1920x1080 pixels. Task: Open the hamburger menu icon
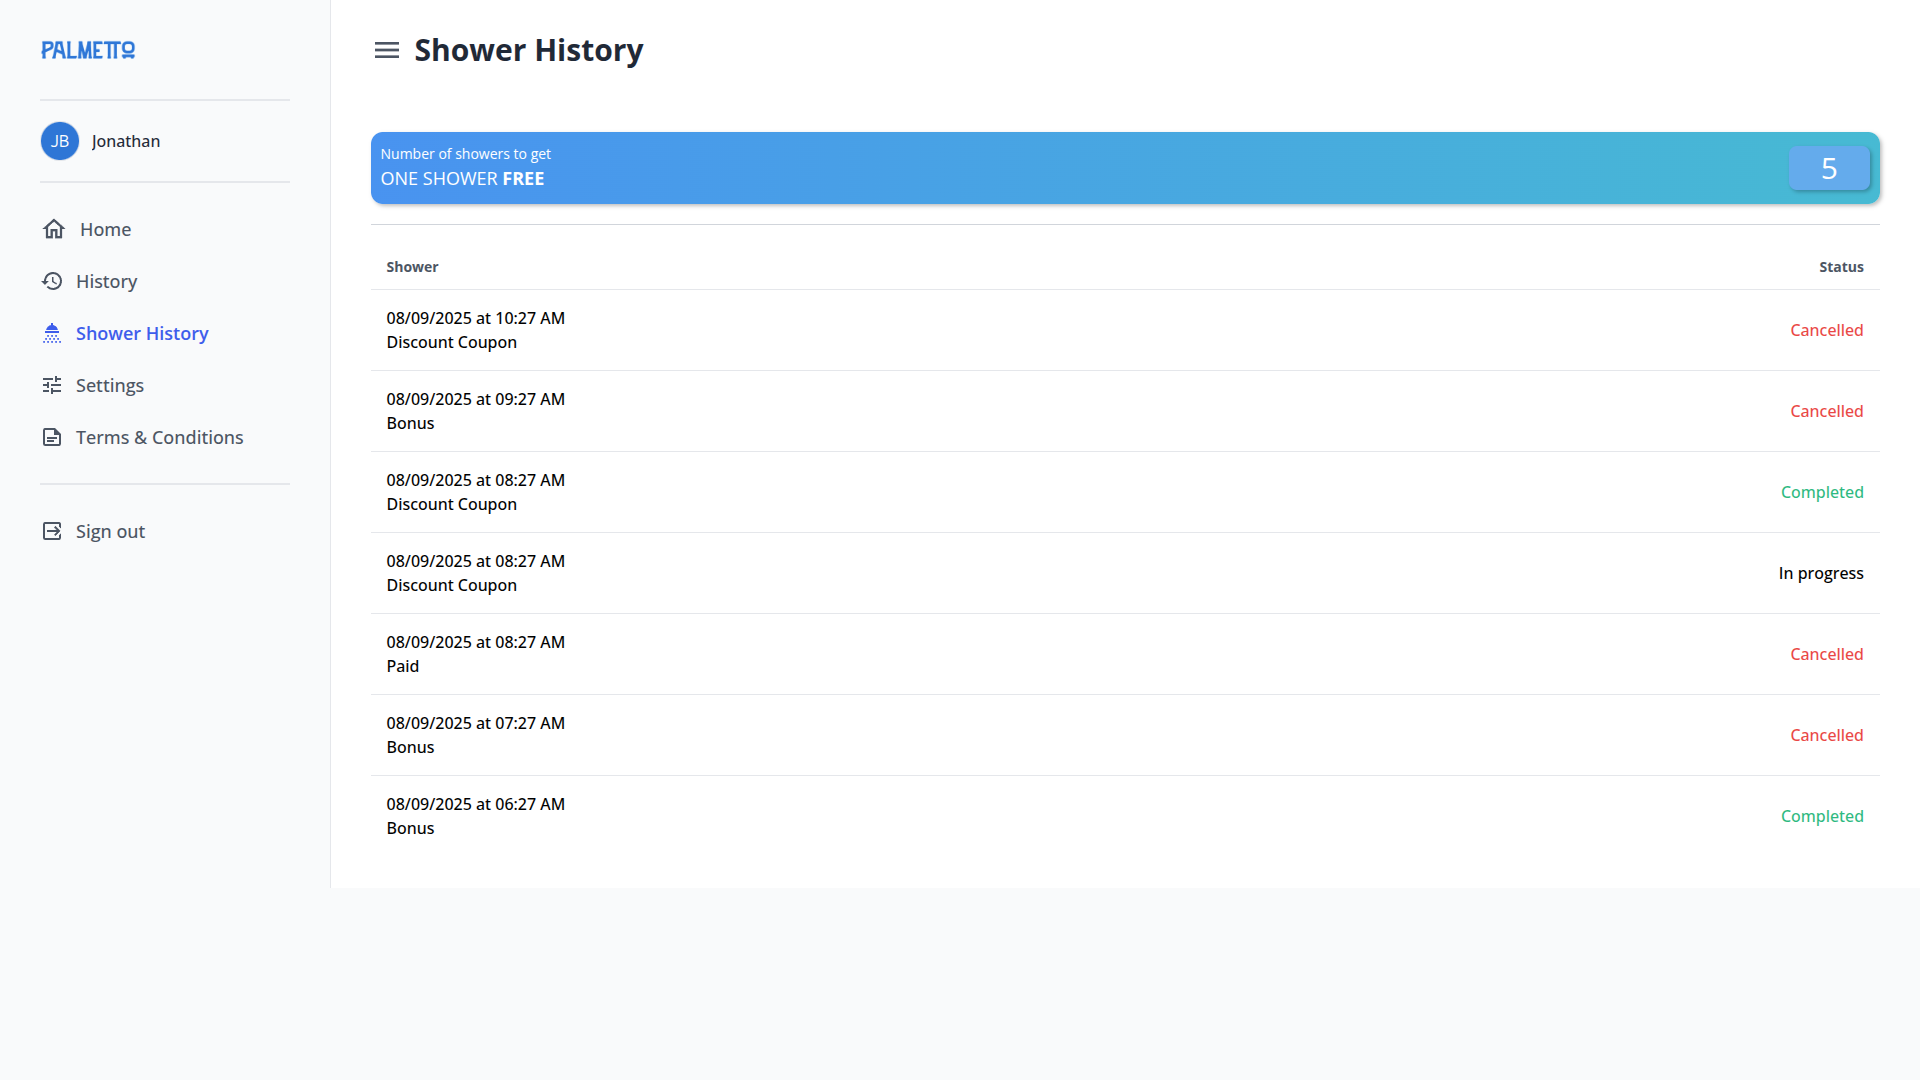(387, 50)
